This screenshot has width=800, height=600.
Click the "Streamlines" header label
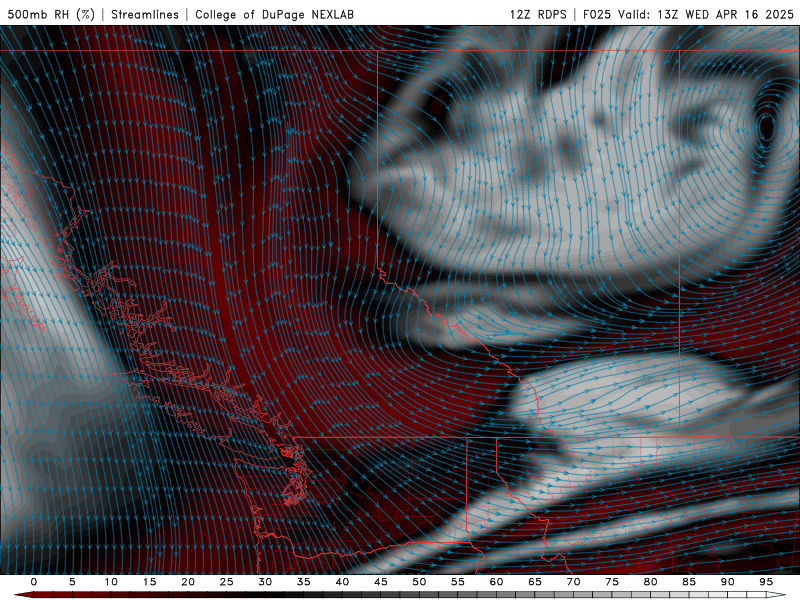(x=145, y=14)
